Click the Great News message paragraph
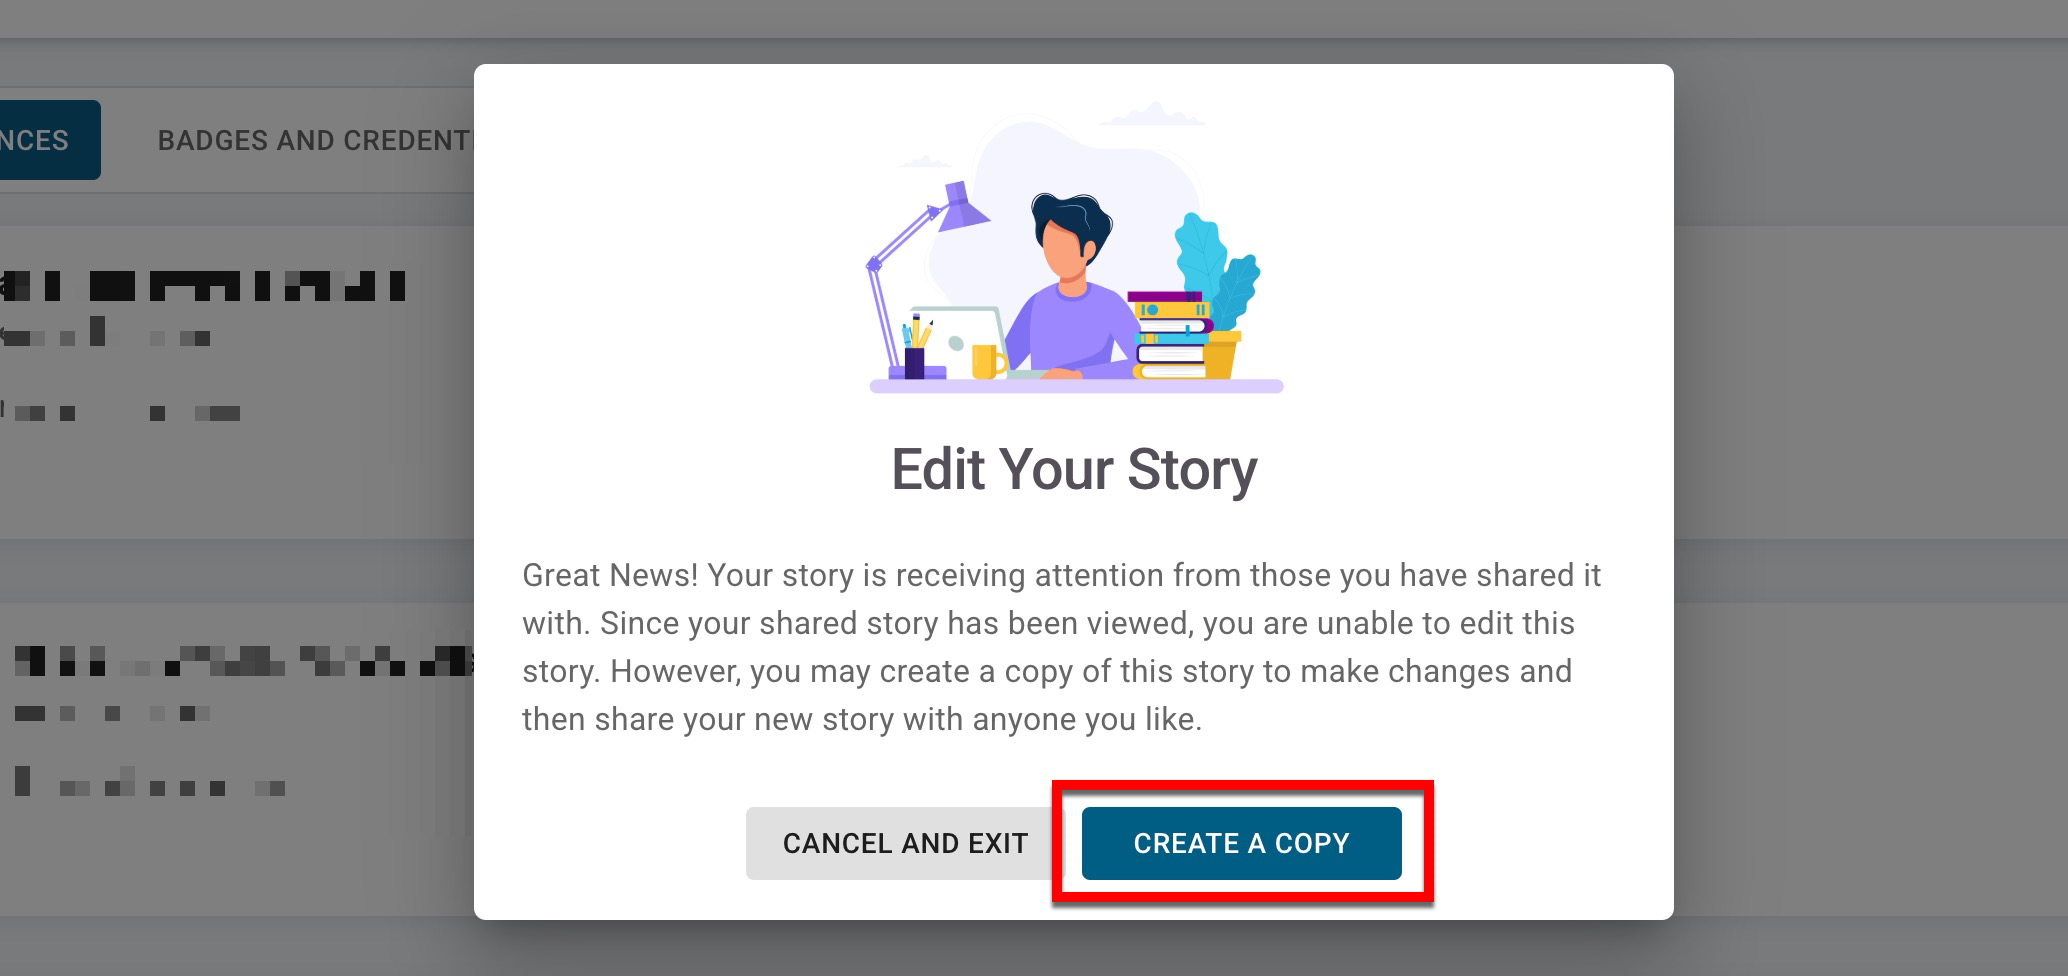2068x976 pixels. [1062, 646]
